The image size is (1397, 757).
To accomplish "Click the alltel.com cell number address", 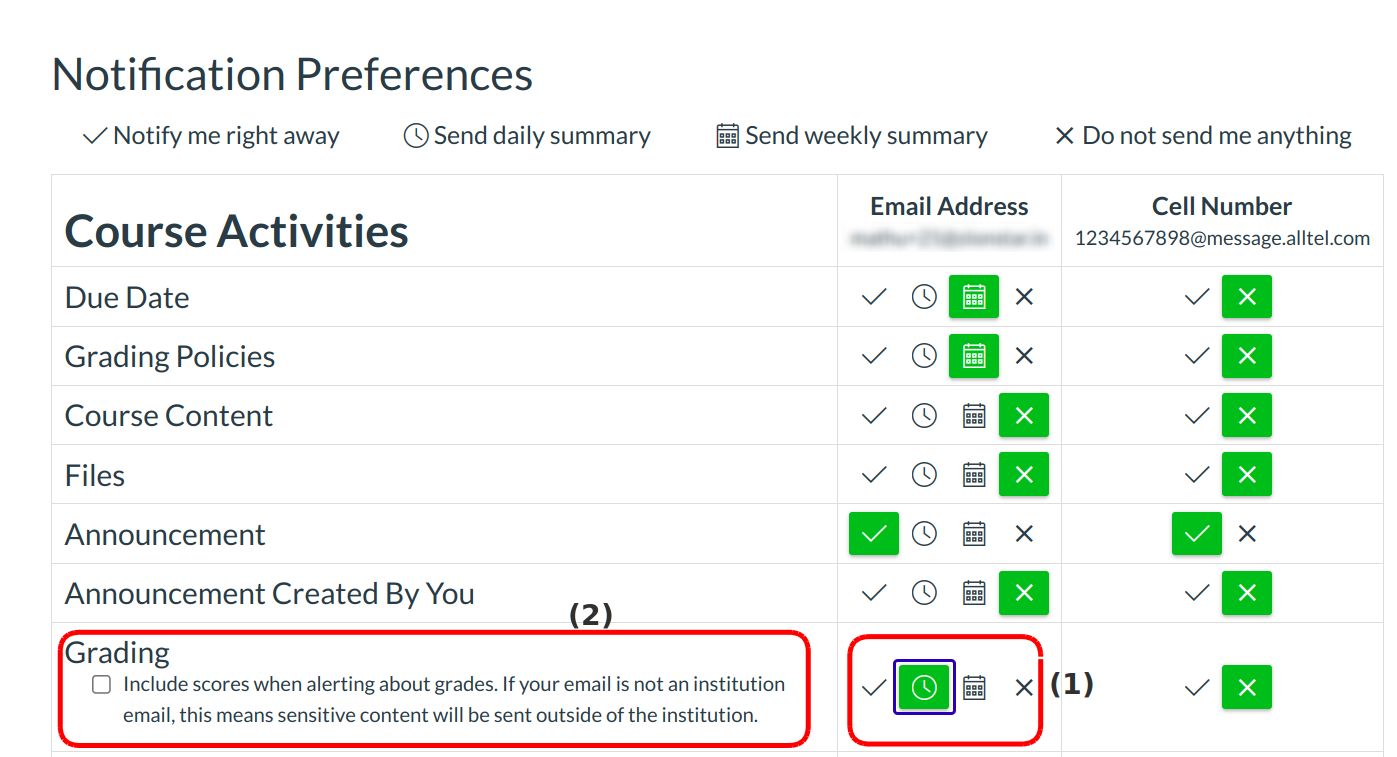I will [x=1221, y=238].
